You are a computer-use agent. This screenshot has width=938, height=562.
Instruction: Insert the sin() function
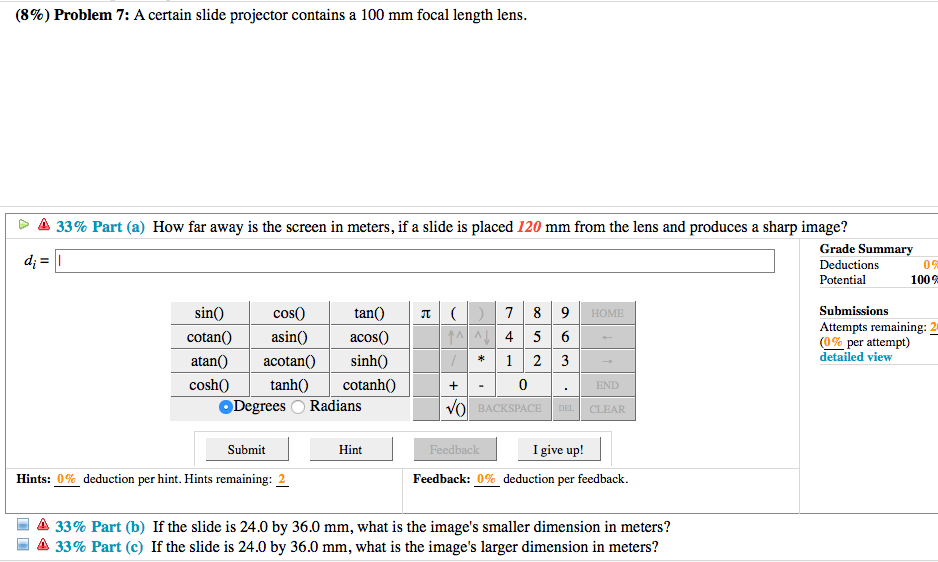click(x=209, y=313)
